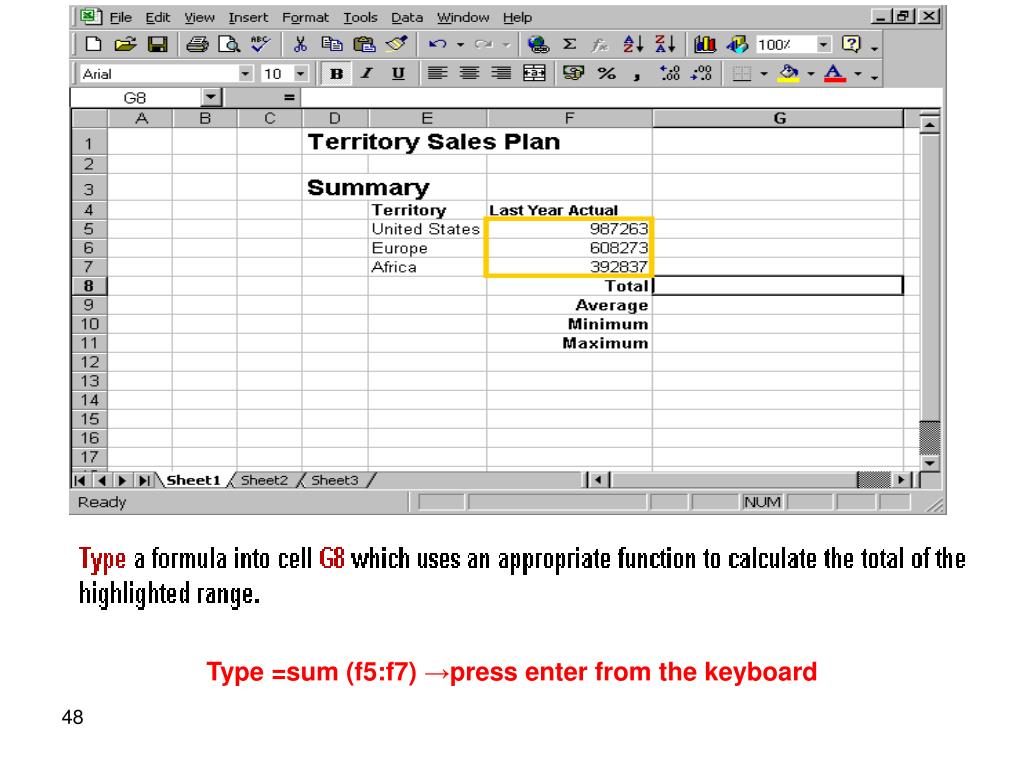Apply Currency style format
Screen dimensions: 1024x768
coord(573,73)
